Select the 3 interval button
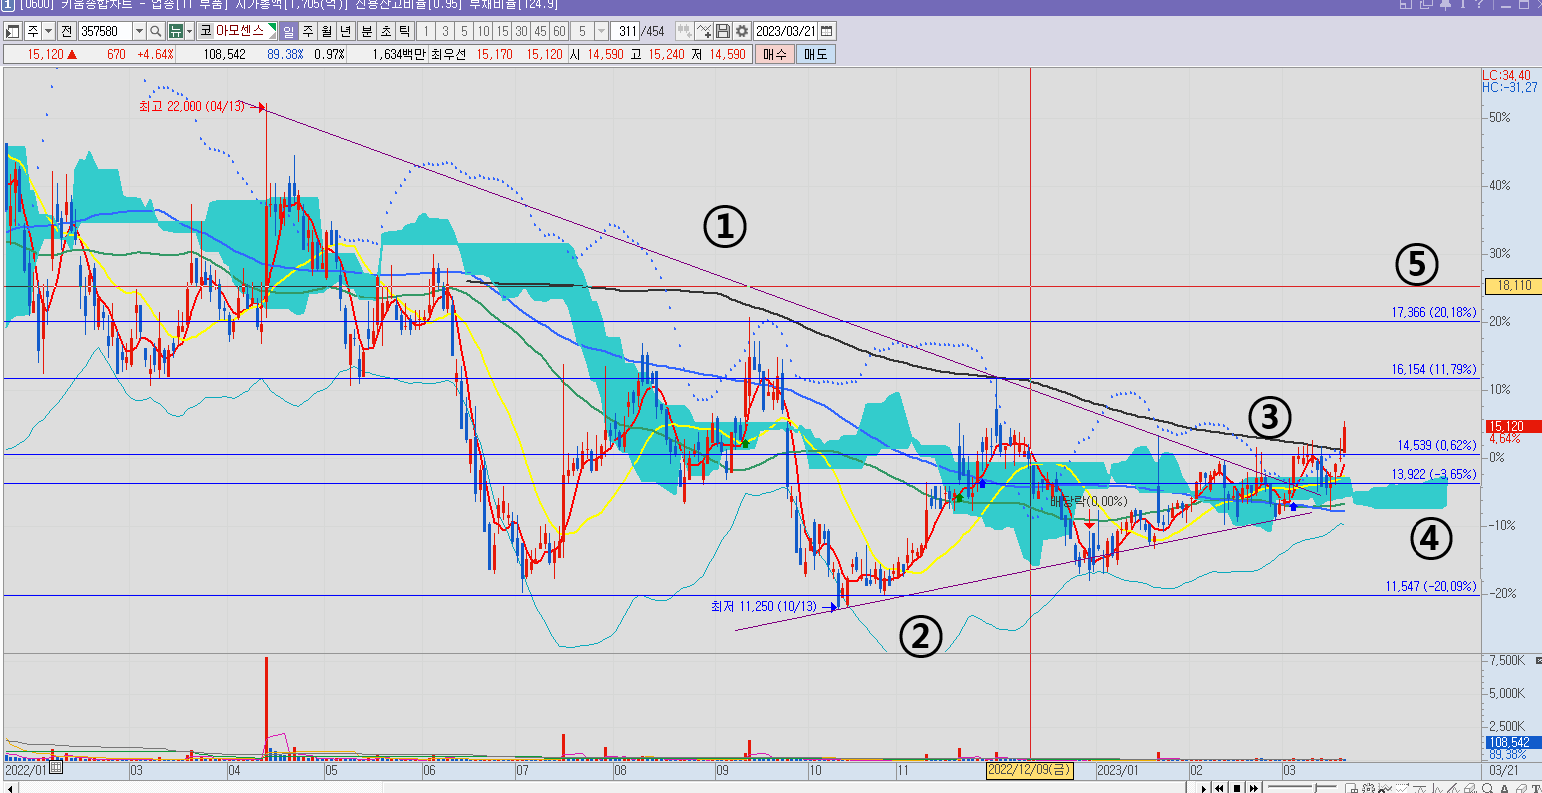1542x793 pixels. click(x=445, y=31)
